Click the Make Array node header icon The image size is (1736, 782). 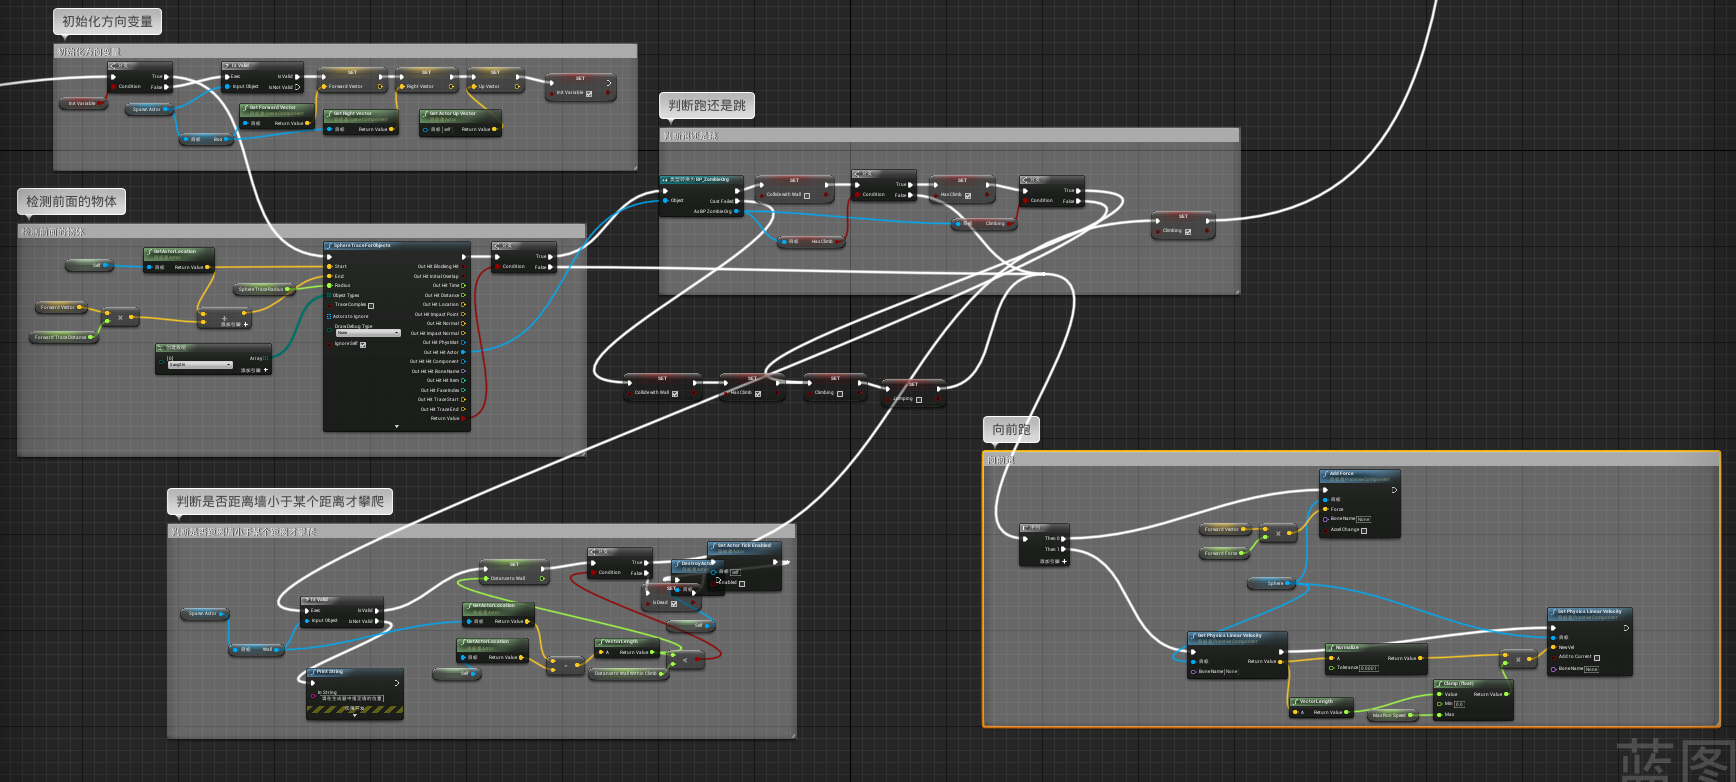point(161,348)
